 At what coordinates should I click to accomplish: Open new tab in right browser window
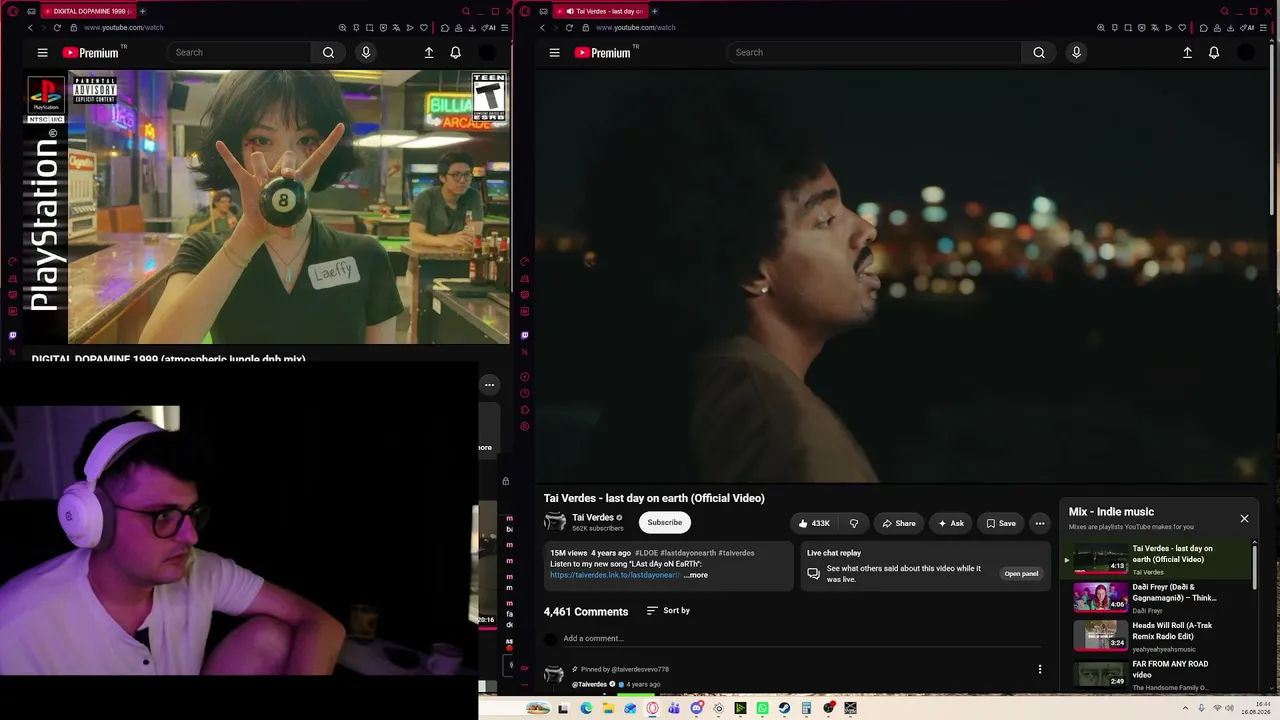pyautogui.click(x=654, y=11)
